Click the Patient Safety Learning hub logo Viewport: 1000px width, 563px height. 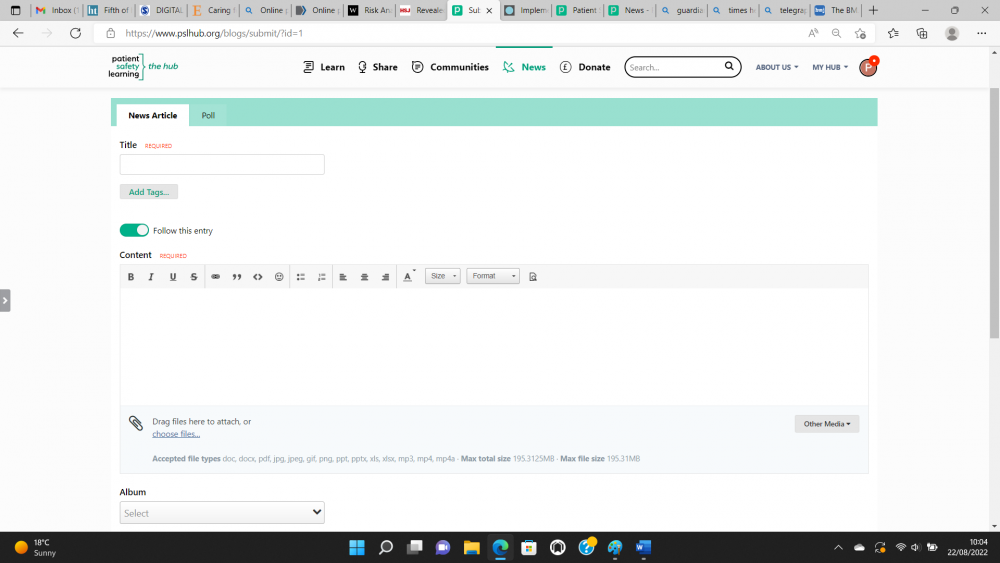tap(143, 66)
